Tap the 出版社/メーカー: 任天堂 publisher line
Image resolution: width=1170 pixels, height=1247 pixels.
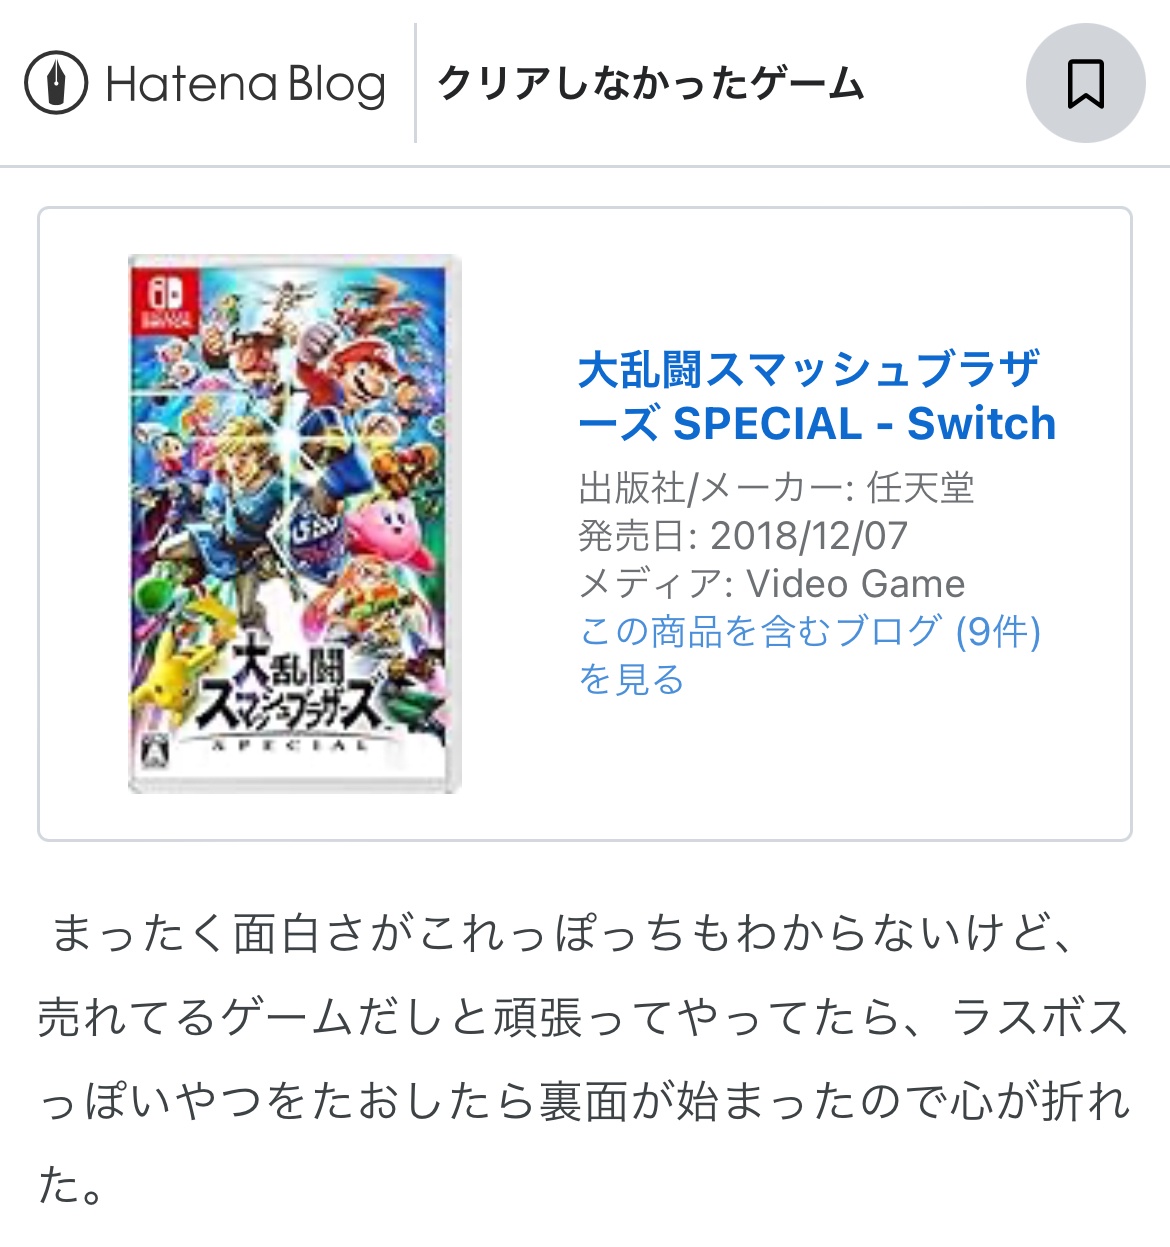776,487
